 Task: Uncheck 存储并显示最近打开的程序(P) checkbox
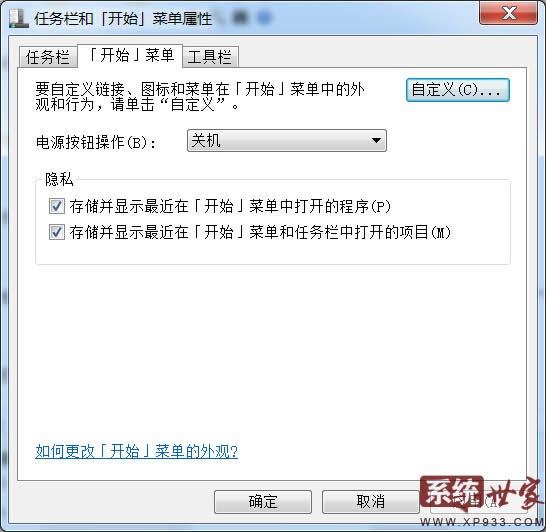57,206
